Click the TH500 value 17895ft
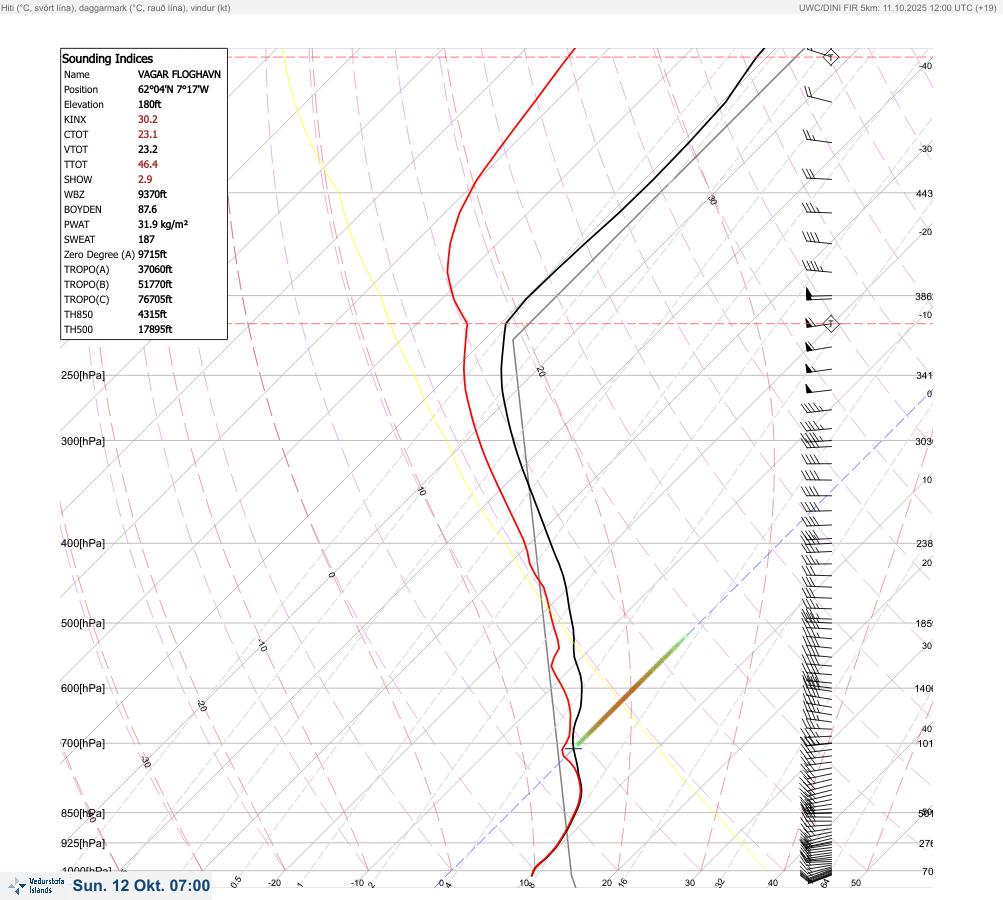The height and width of the screenshot is (900, 1003). tap(155, 329)
